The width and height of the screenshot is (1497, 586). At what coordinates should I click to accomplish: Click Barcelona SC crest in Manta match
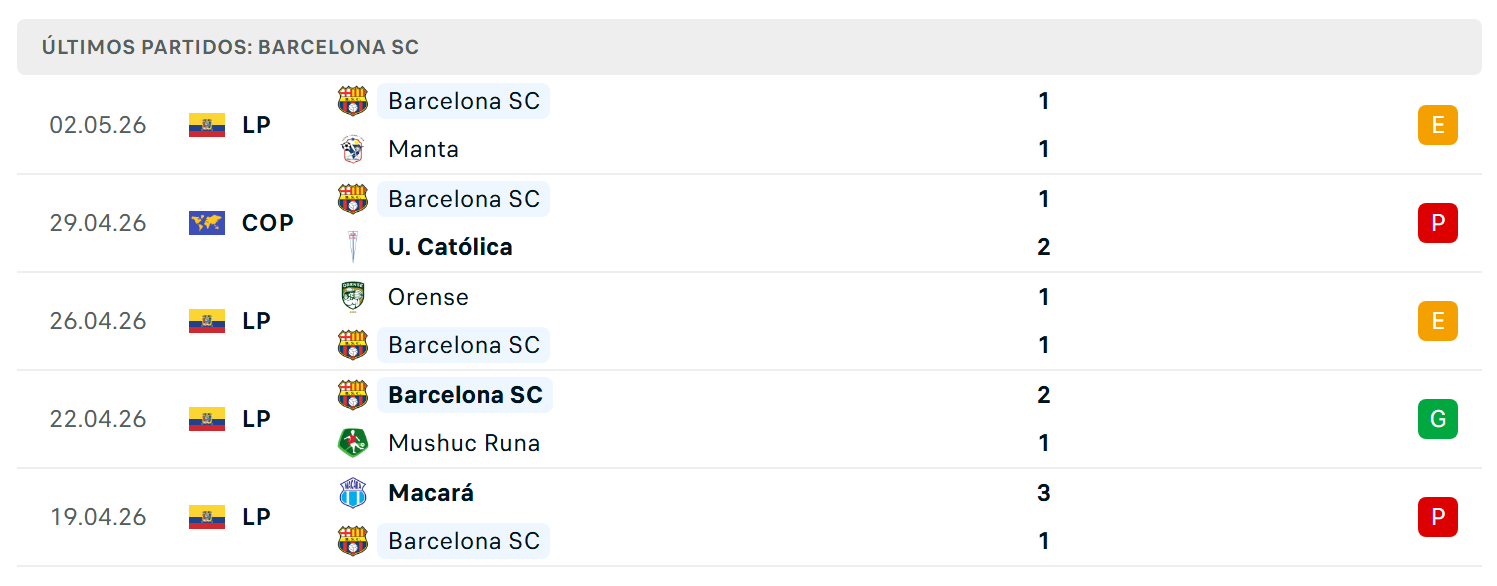tap(352, 101)
